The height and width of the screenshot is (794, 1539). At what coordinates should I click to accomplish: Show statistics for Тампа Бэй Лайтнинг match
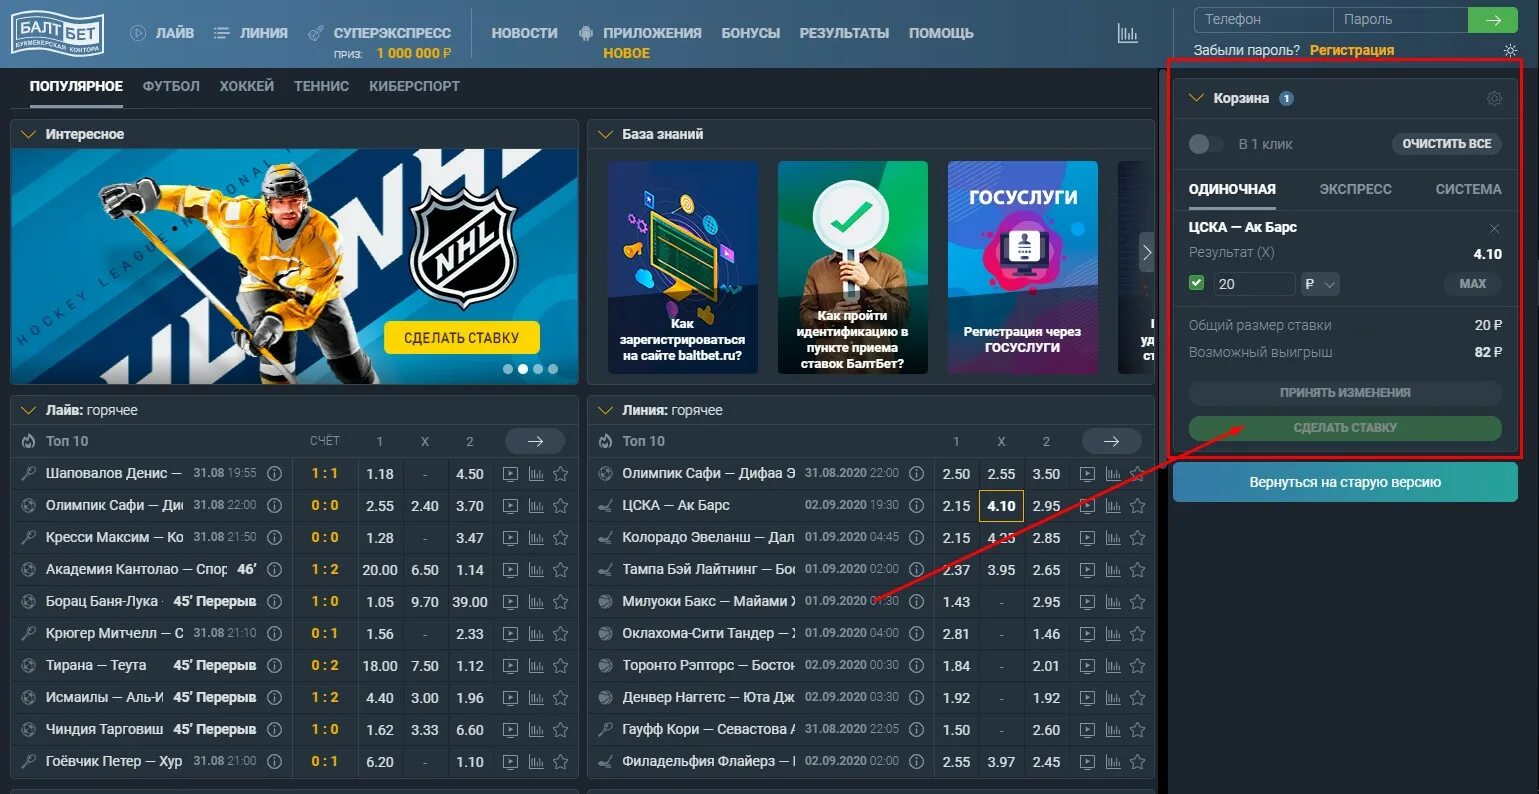[x=1113, y=570]
